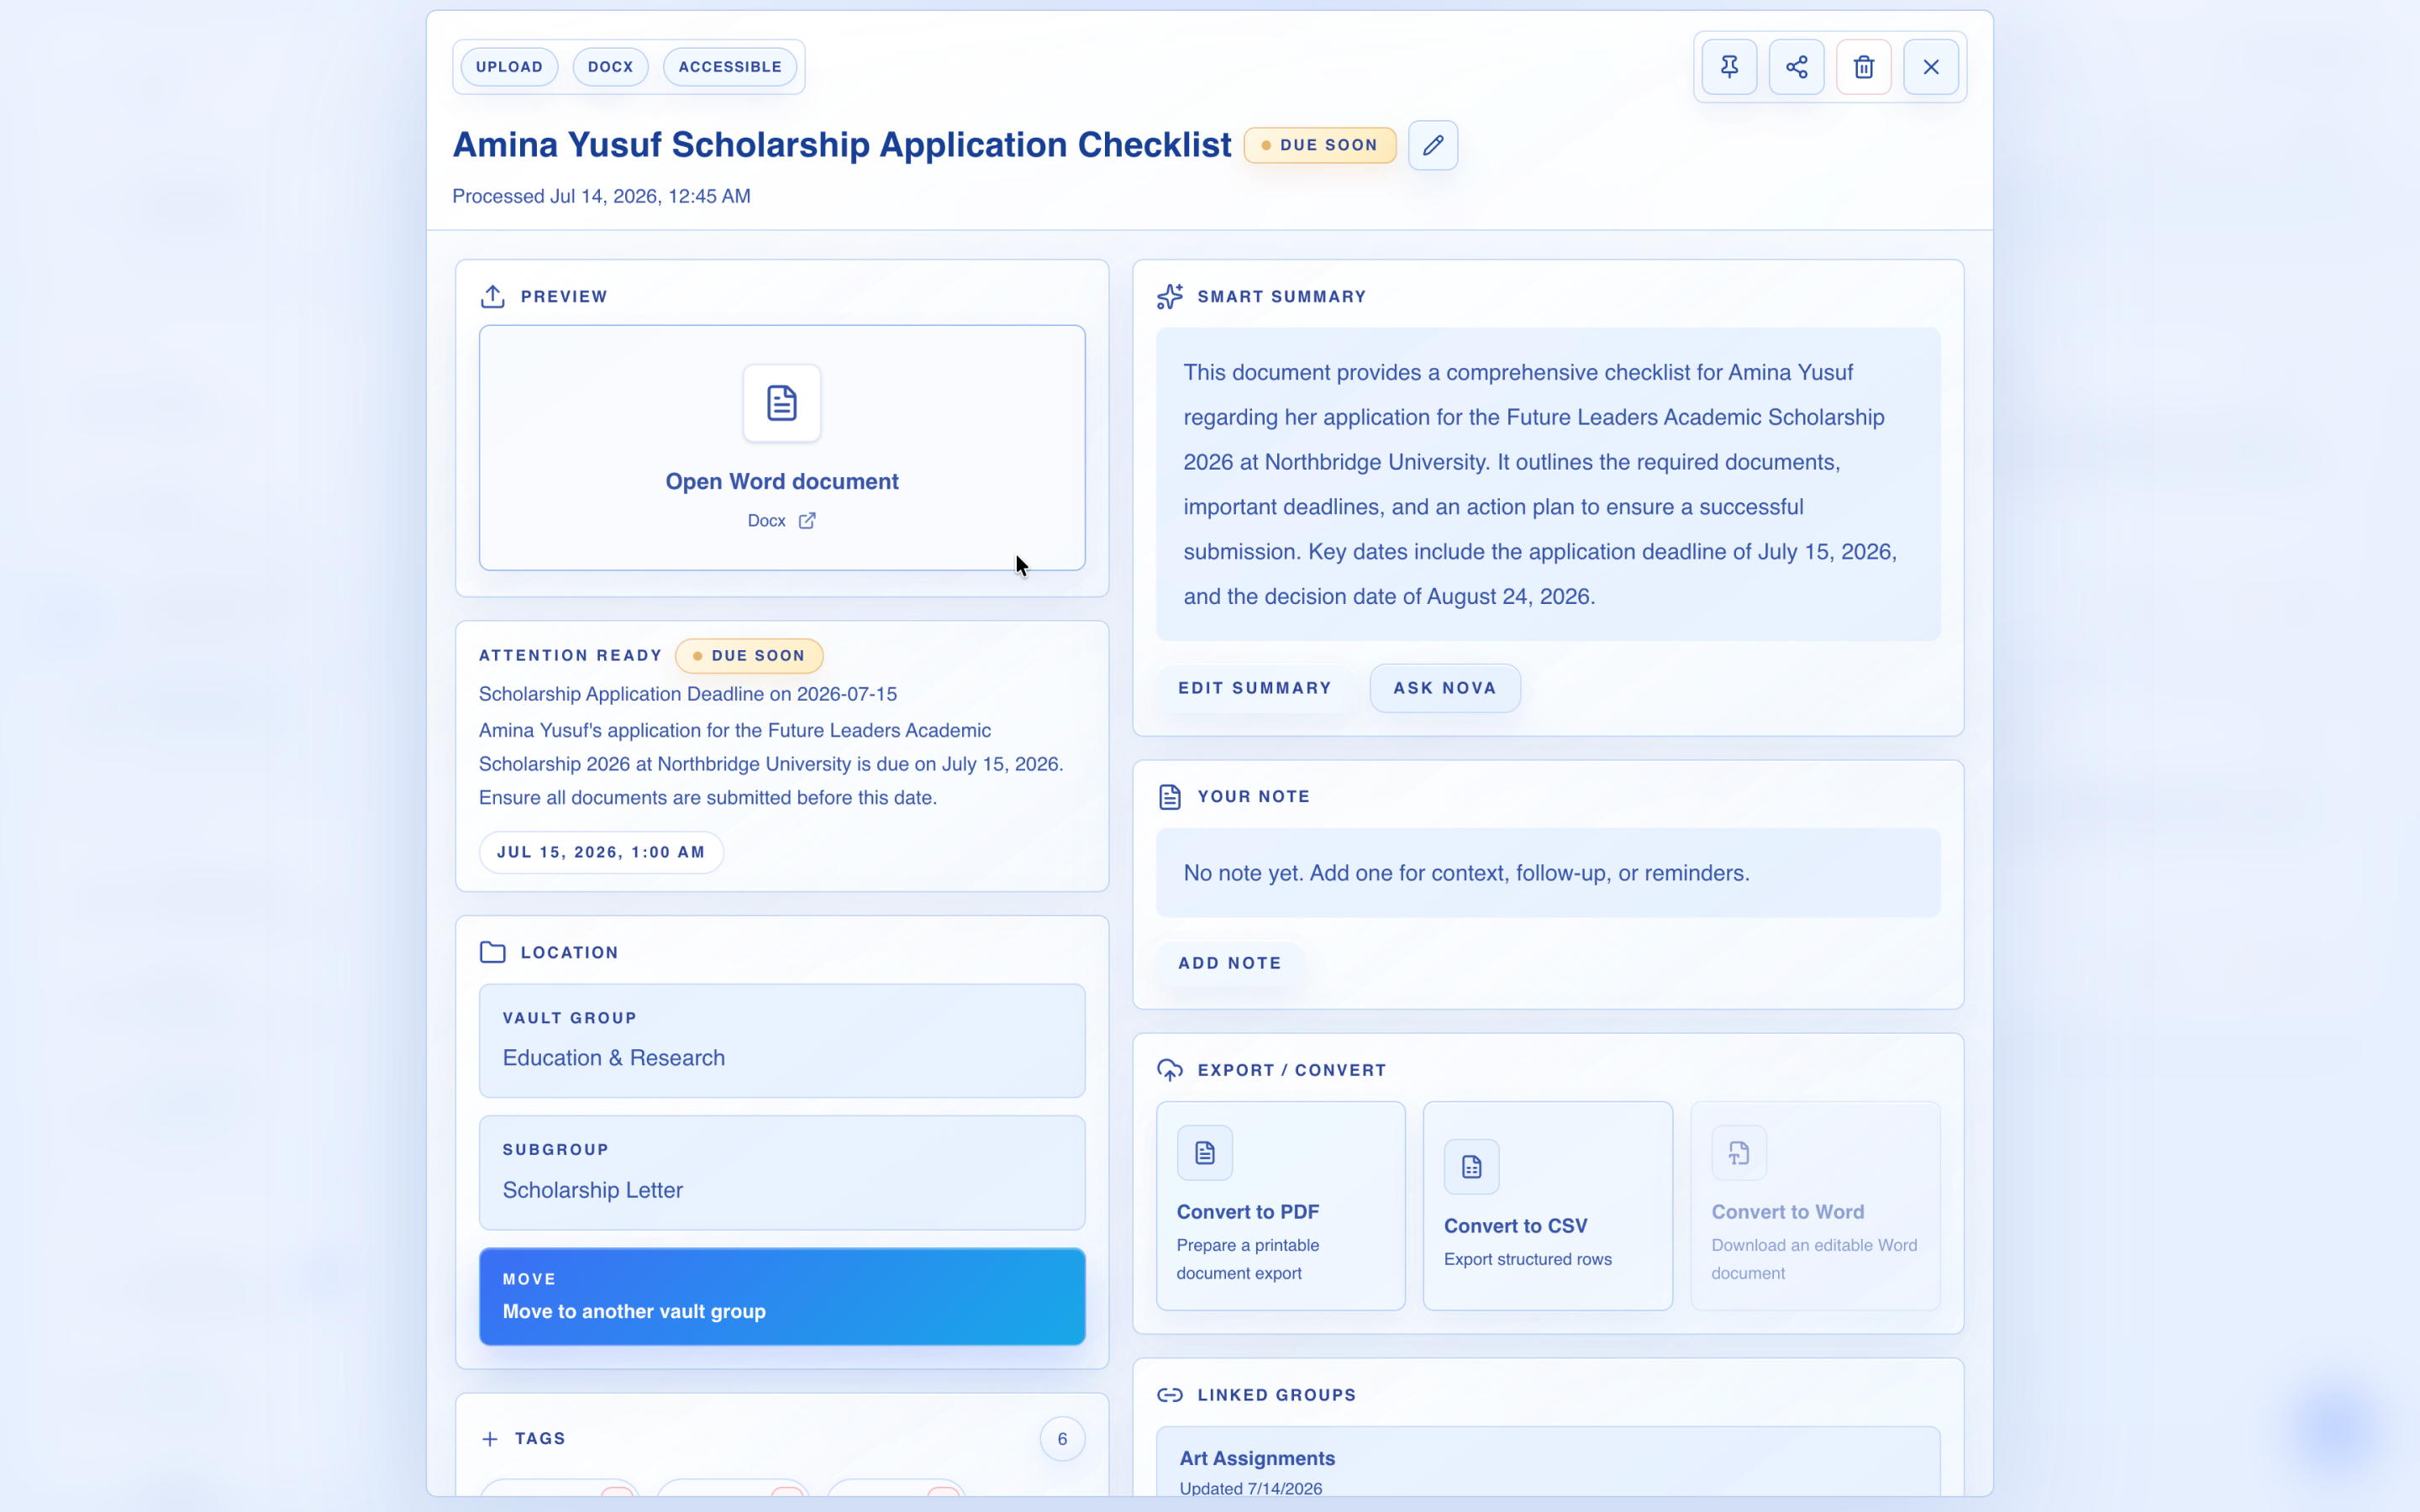Click the Processed Jul 14, 2026 timestamp
This screenshot has height=1512, width=2420.
click(x=601, y=196)
